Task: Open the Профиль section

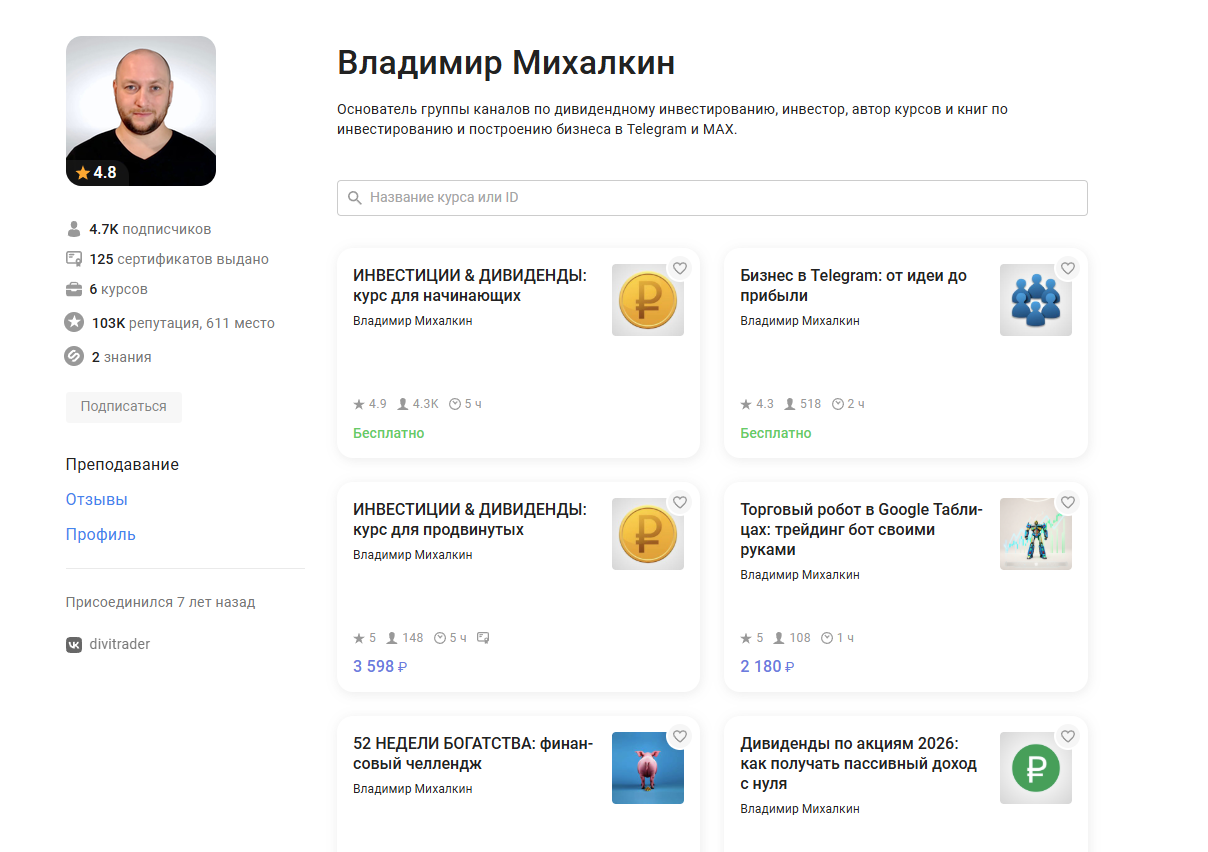Action: point(101,535)
